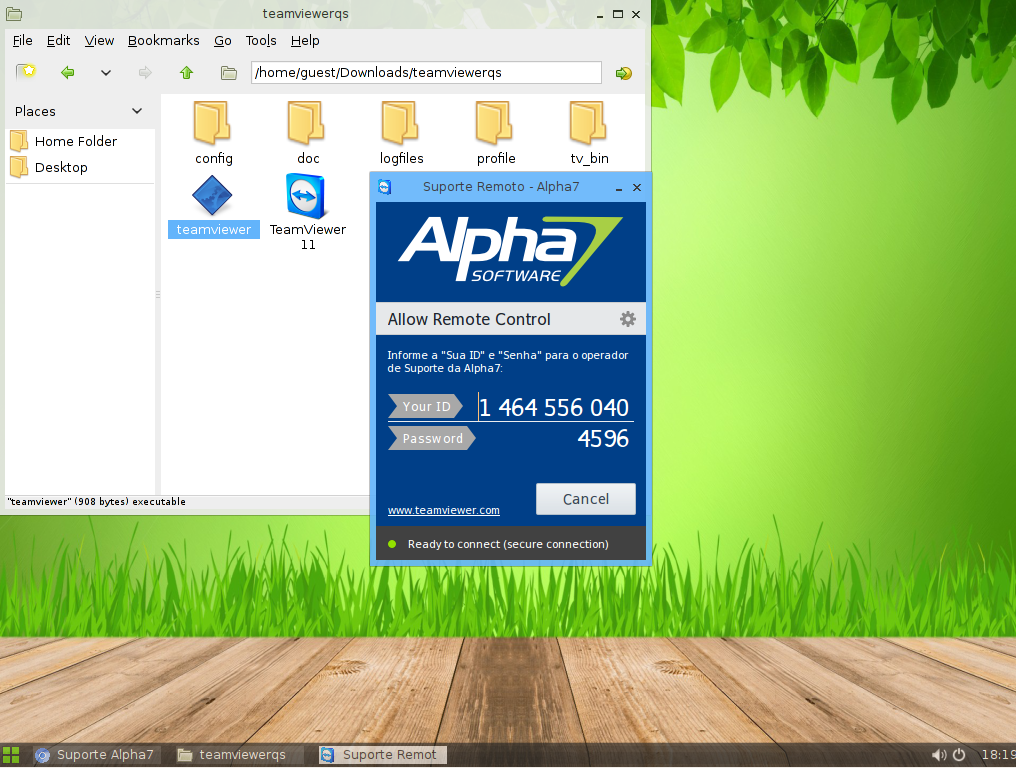The height and width of the screenshot is (768, 1016).
Task: Click the "teamviewer" highlighted file name label
Action: (x=214, y=229)
